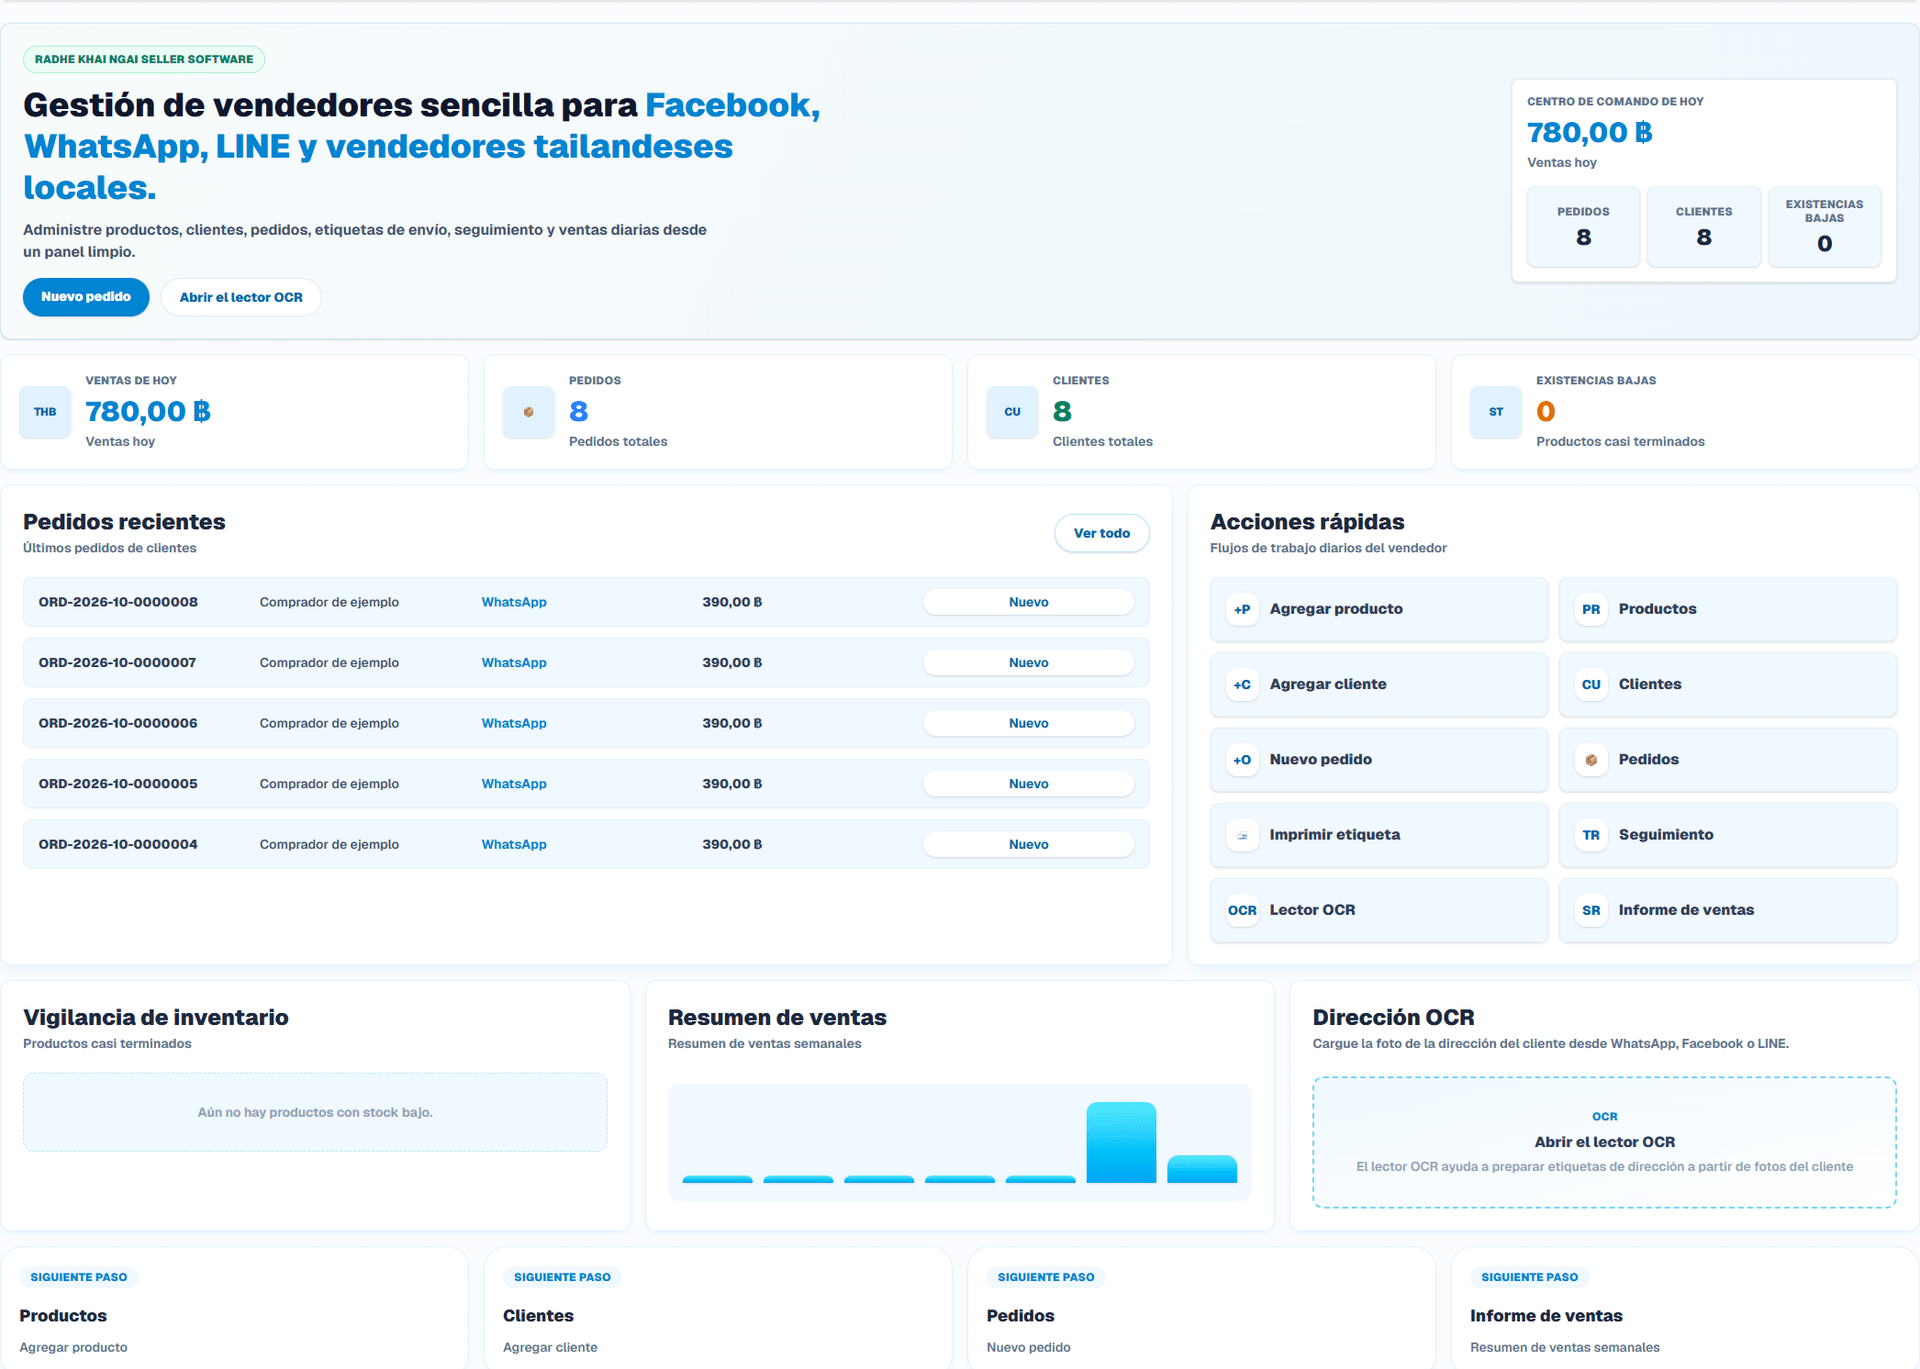
Task: Select the TR Seguimiento icon
Action: tap(1591, 835)
